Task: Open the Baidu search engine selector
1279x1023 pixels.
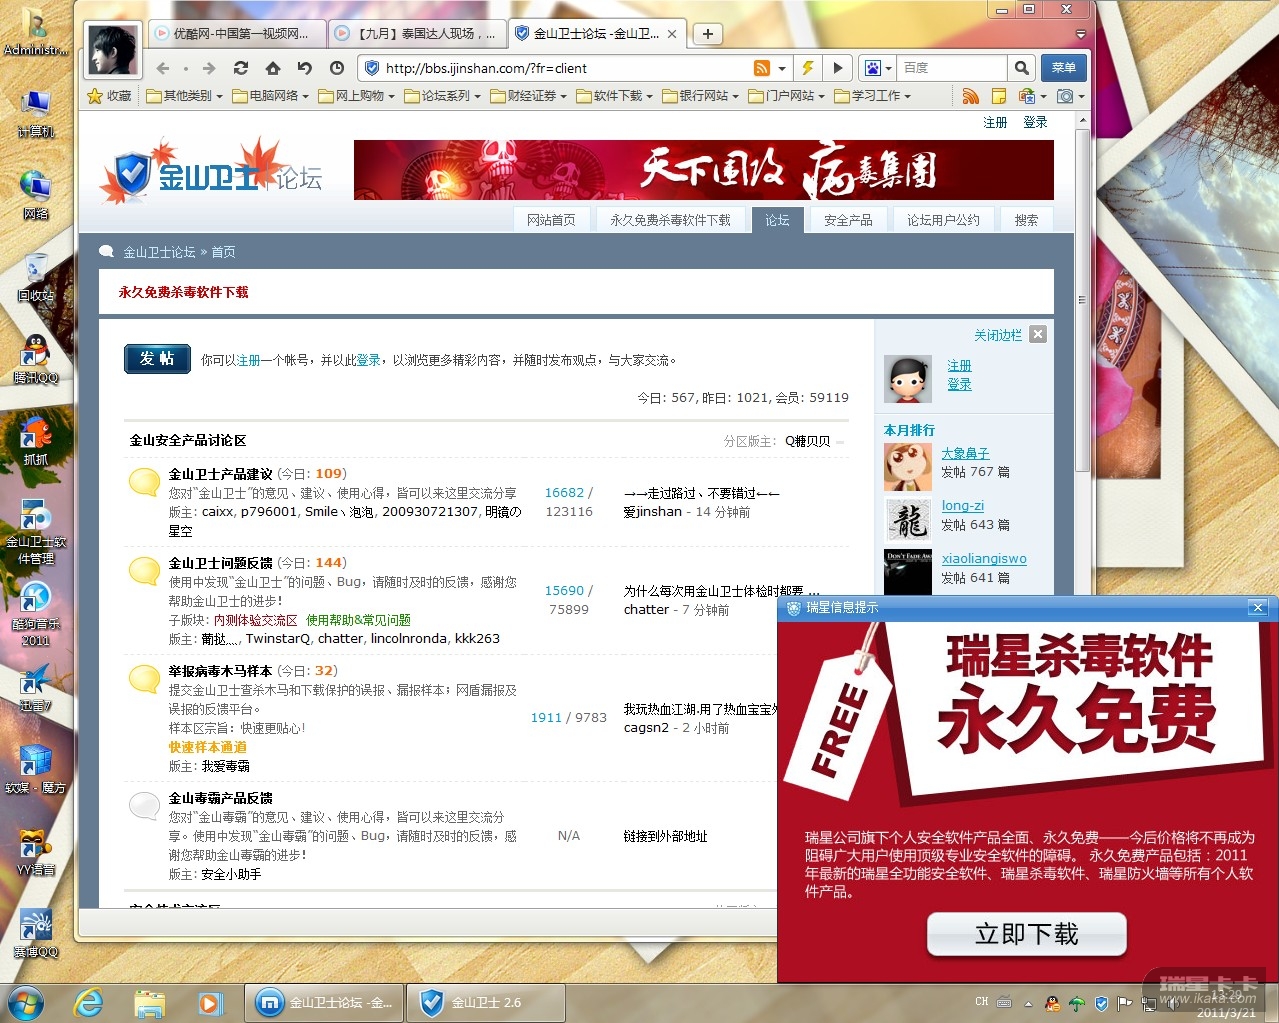Action: [878, 68]
